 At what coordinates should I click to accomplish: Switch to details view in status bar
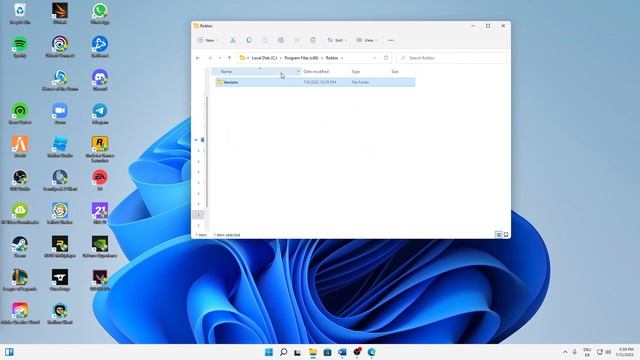(498, 235)
